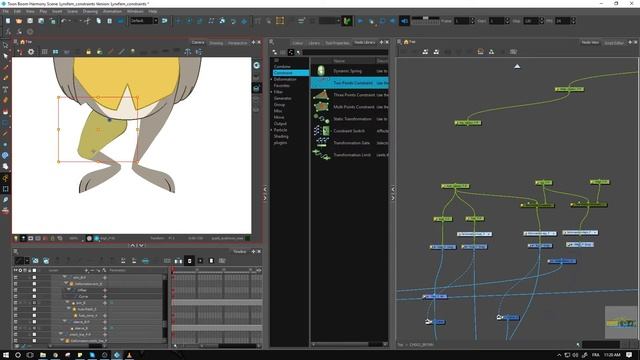Click the Transformation Gate node icon
Image resolution: width=640 pixels, height=360 pixels.
click(x=321, y=142)
